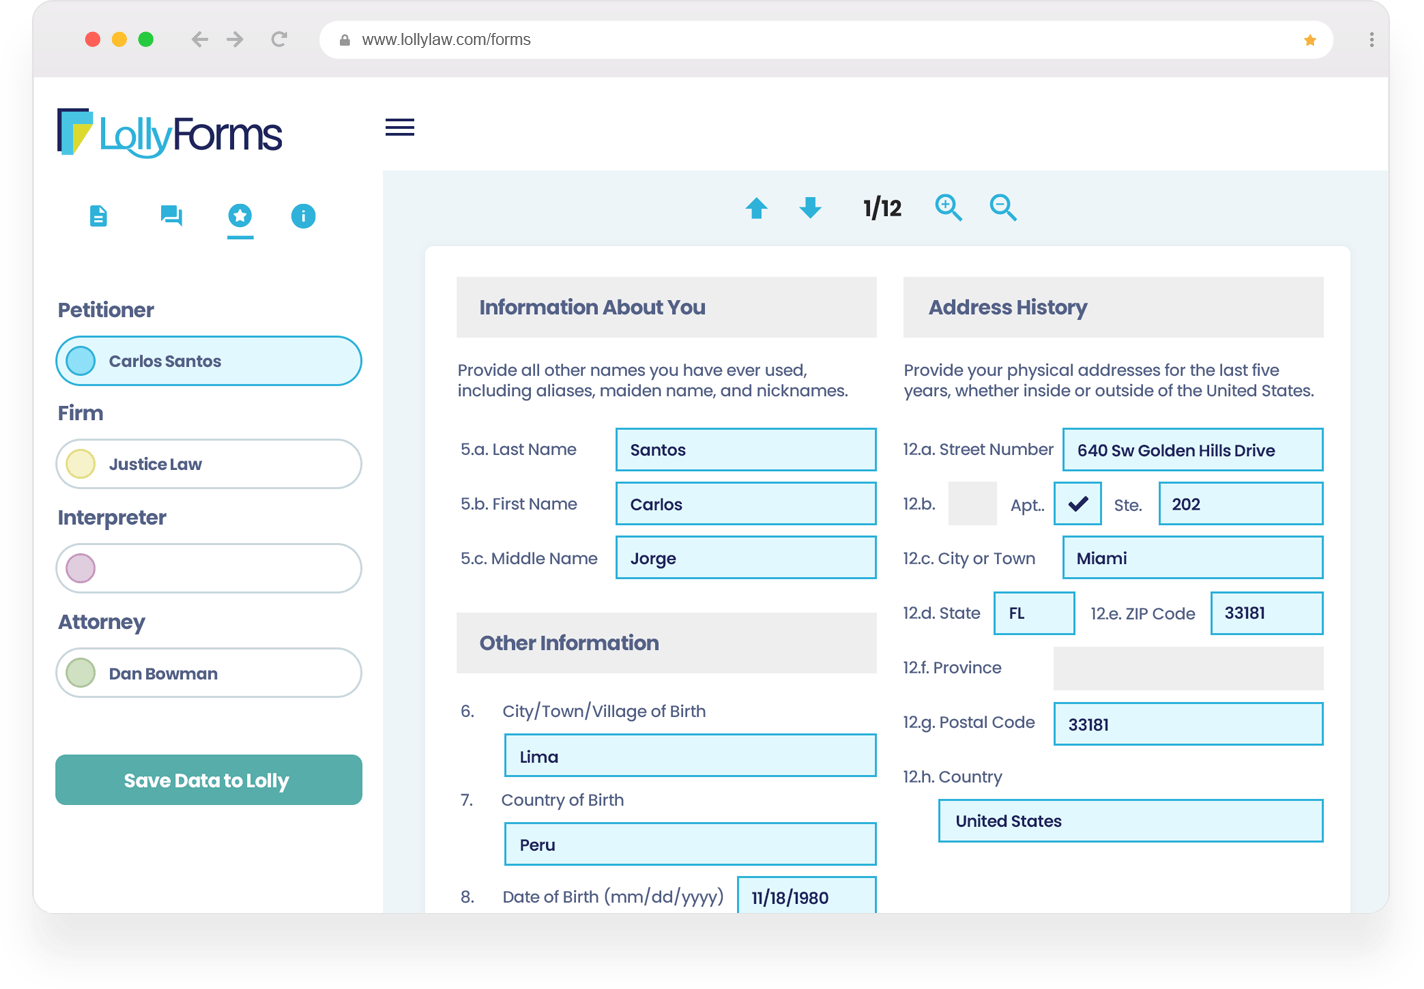Click the Country field United States
Screen dimensions: 1424x989
[1131, 821]
